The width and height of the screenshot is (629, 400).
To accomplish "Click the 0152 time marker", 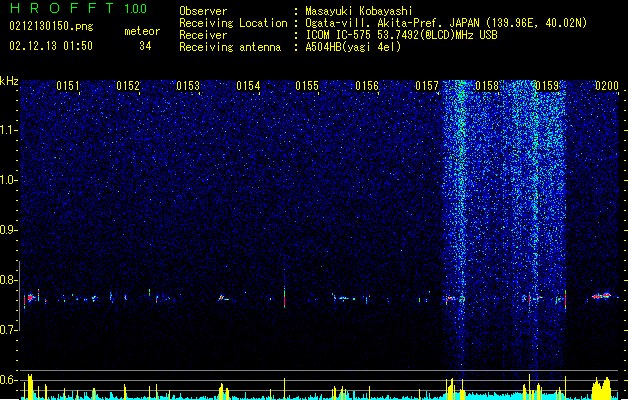I will [128, 86].
